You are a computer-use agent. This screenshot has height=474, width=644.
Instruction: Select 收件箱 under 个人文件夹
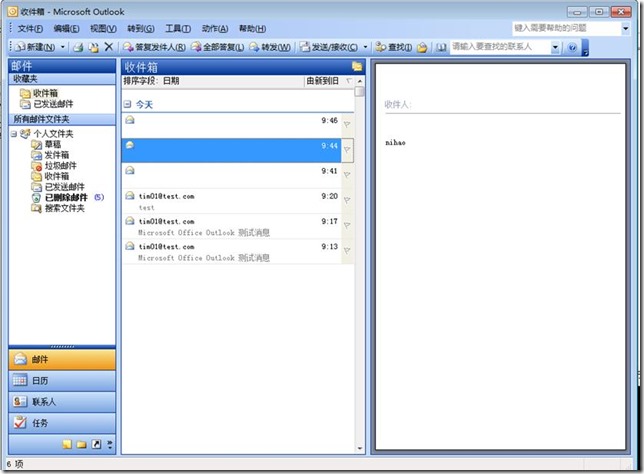(50, 176)
